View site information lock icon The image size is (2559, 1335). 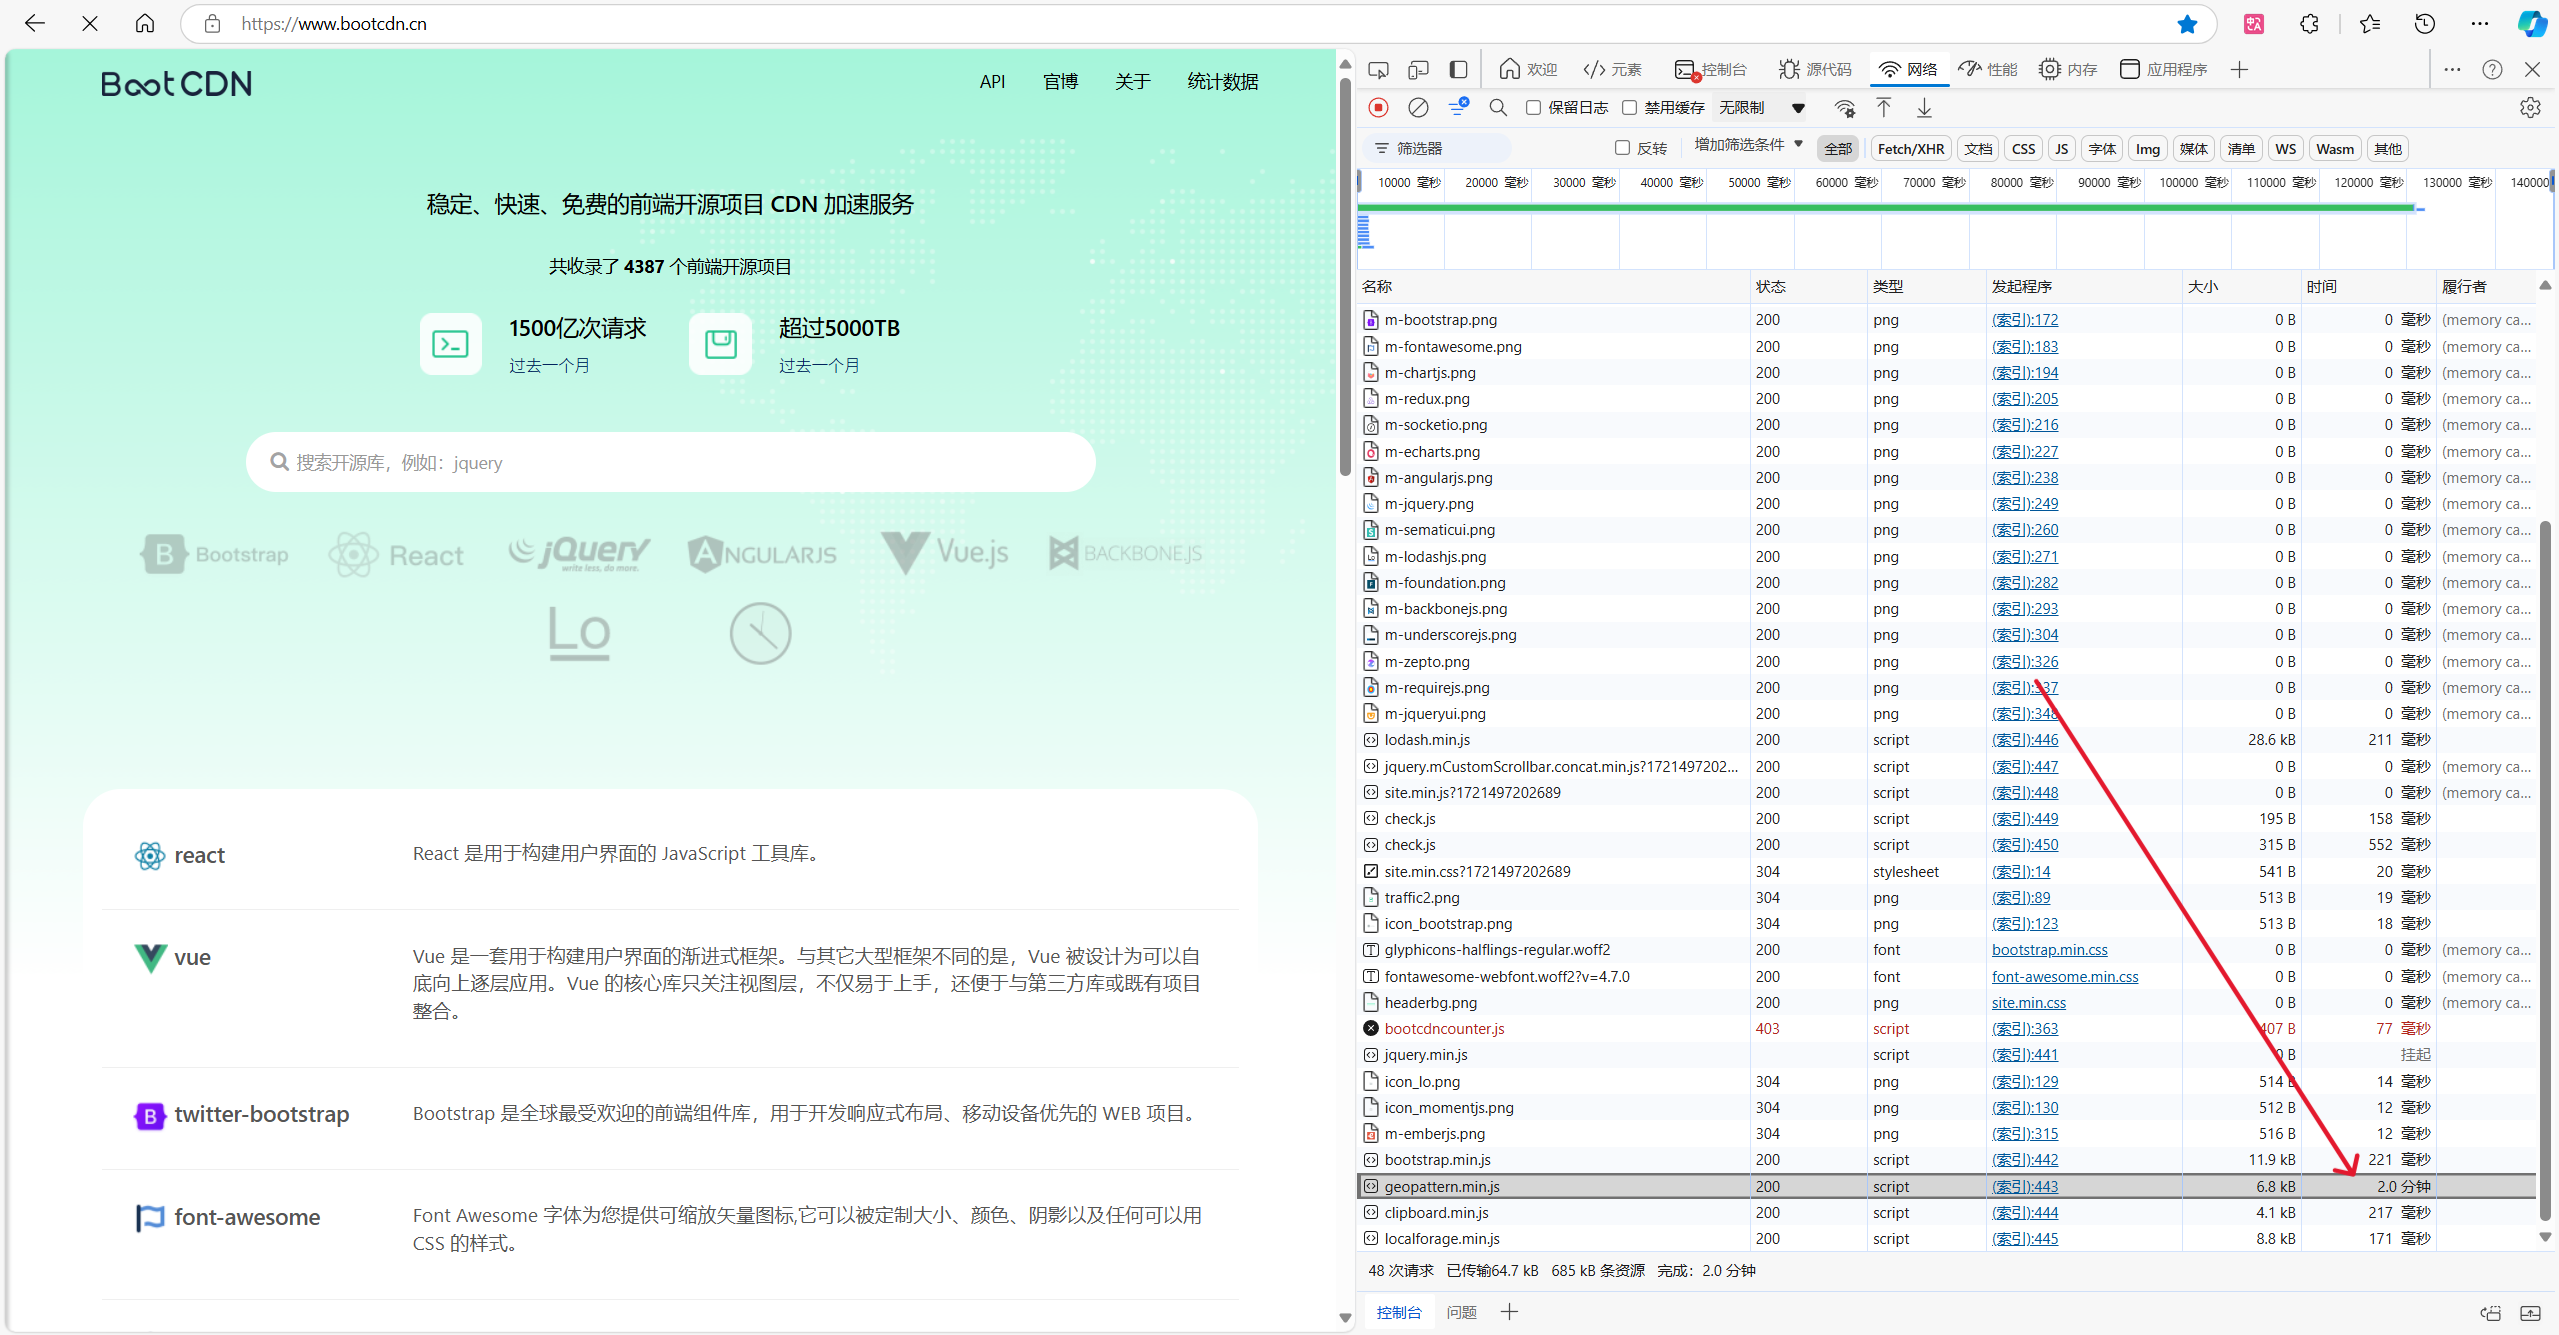click(212, 24)
